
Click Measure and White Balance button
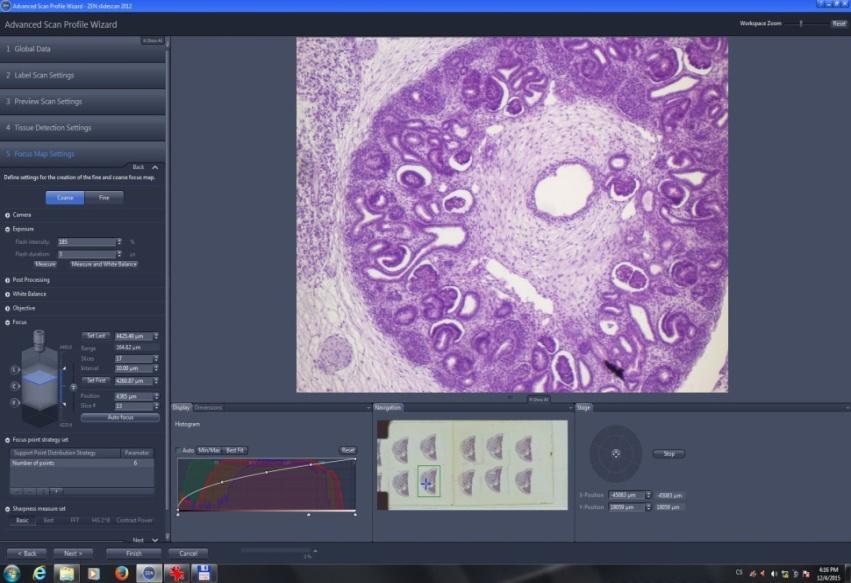(x=104, y=264)
